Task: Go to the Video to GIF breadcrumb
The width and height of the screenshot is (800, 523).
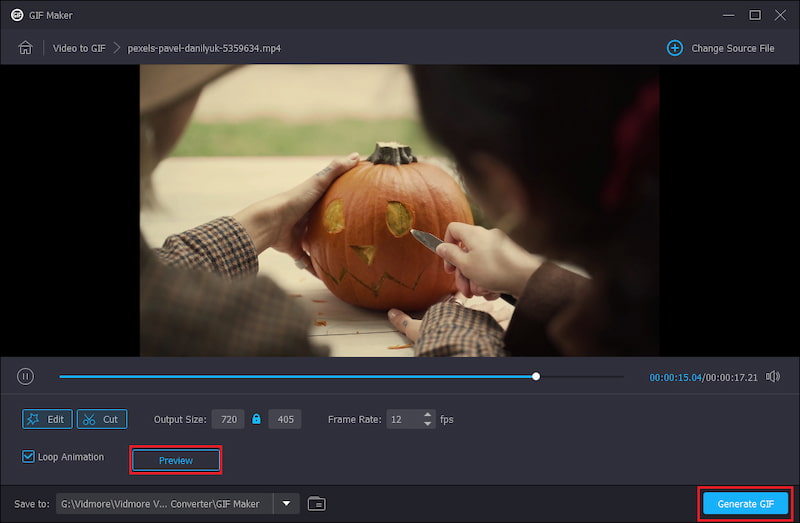Action: pyautogui.click(x=78, y=48)
